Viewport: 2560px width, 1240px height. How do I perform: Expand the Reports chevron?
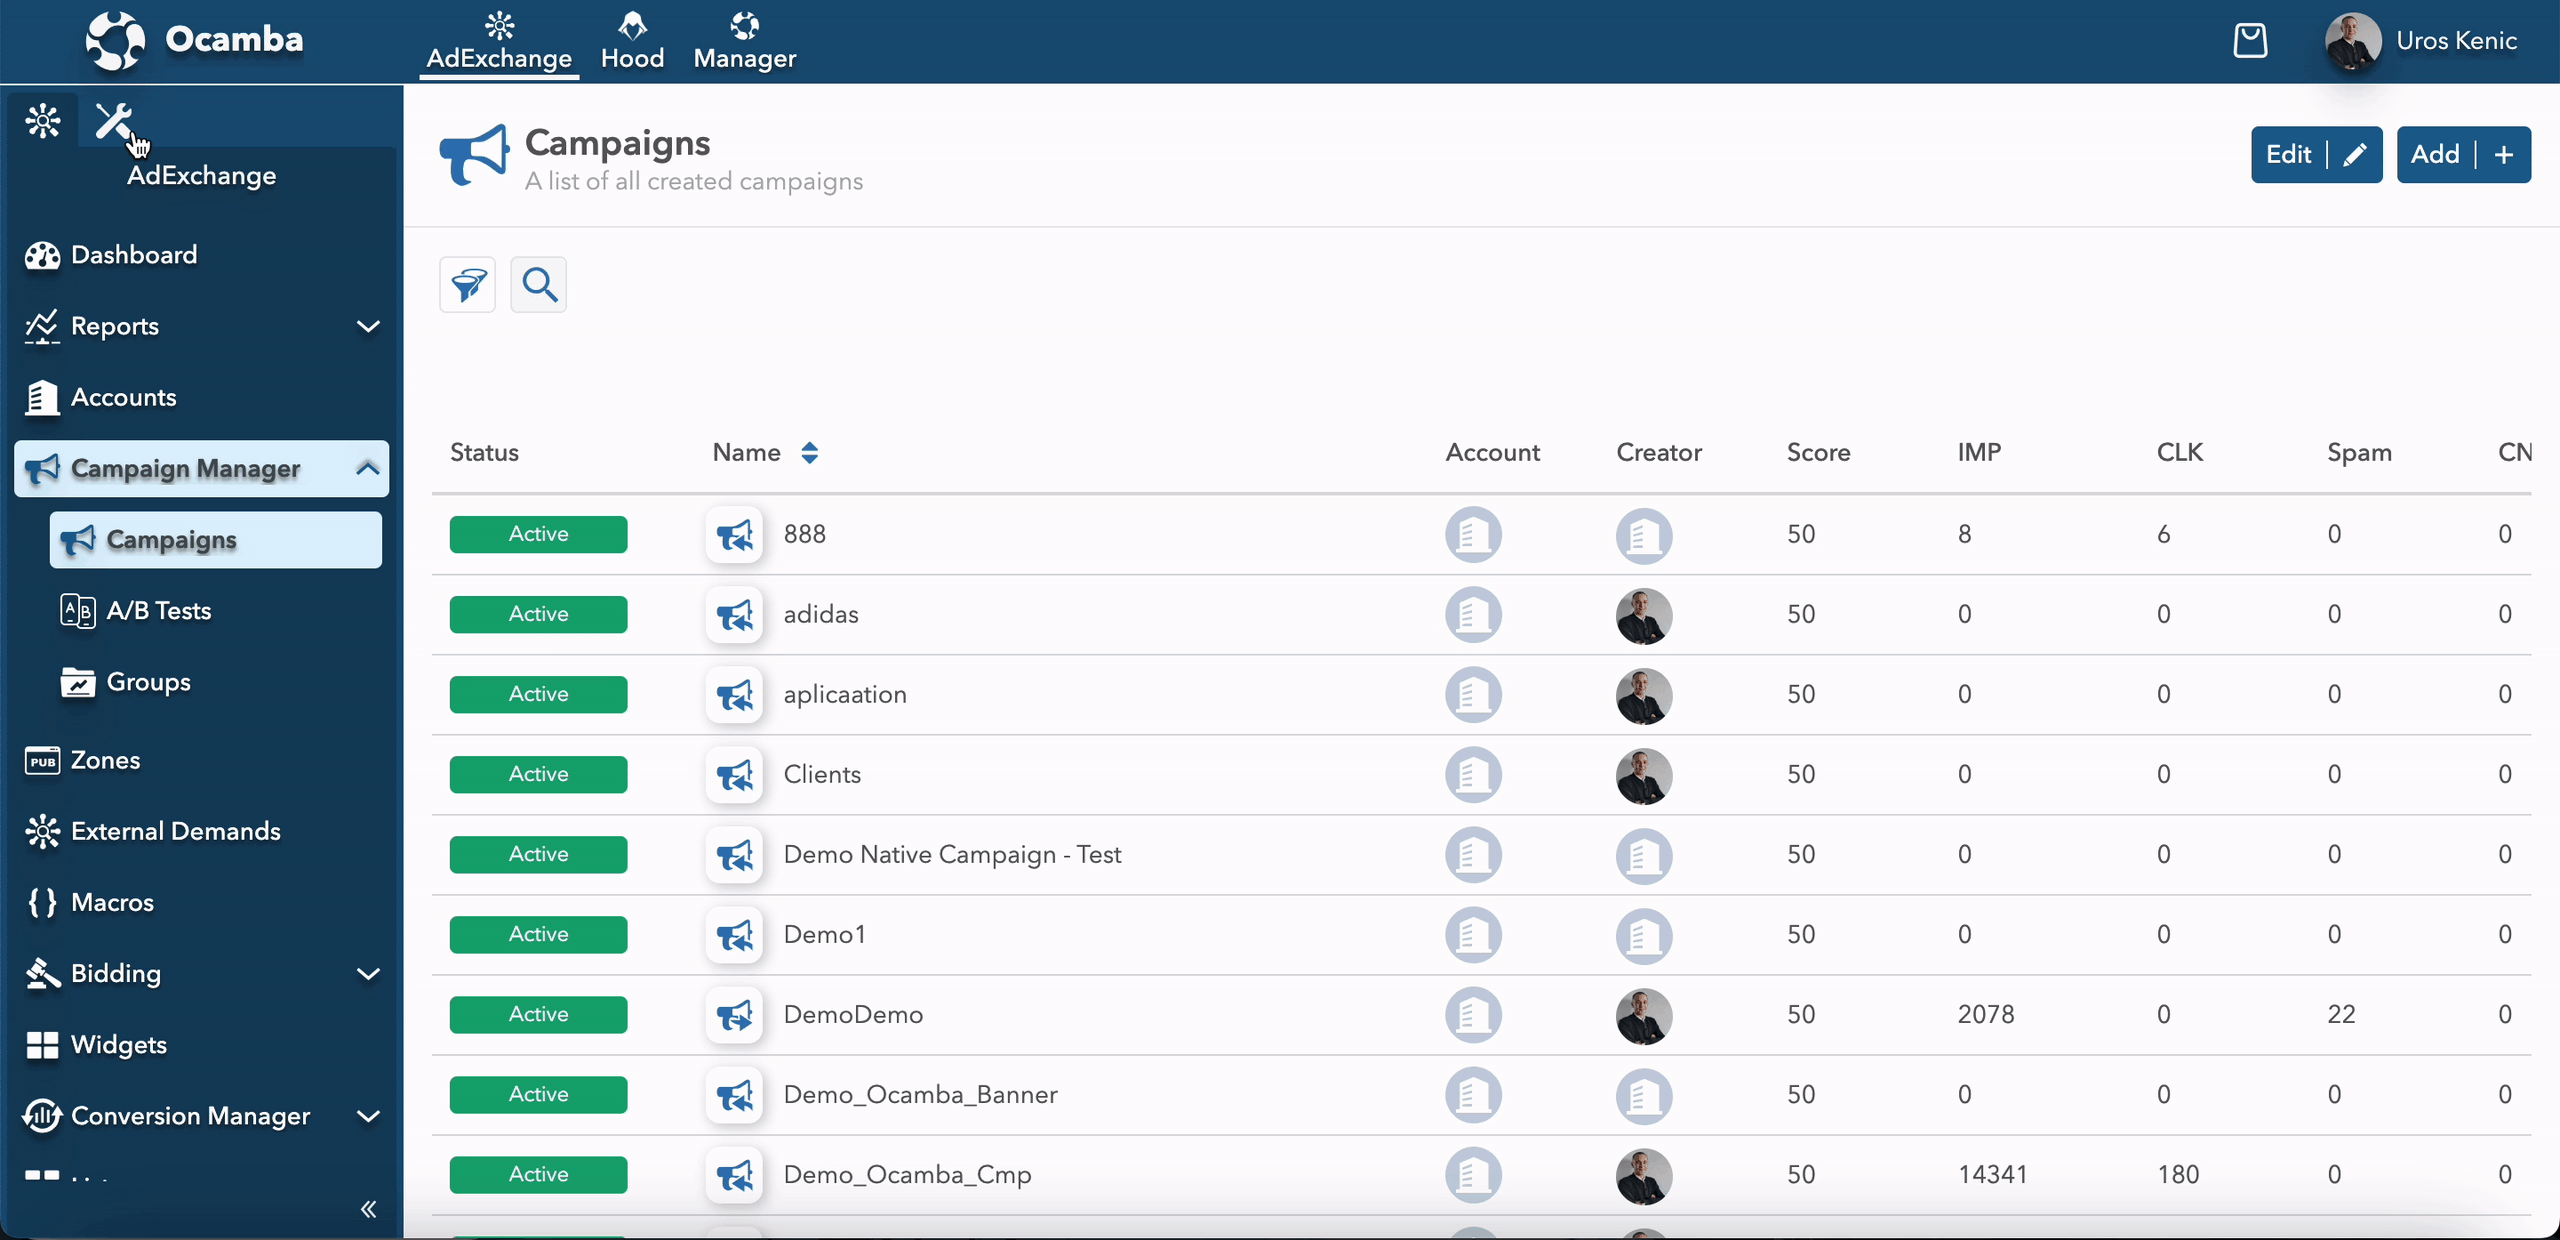pos(368,327)
